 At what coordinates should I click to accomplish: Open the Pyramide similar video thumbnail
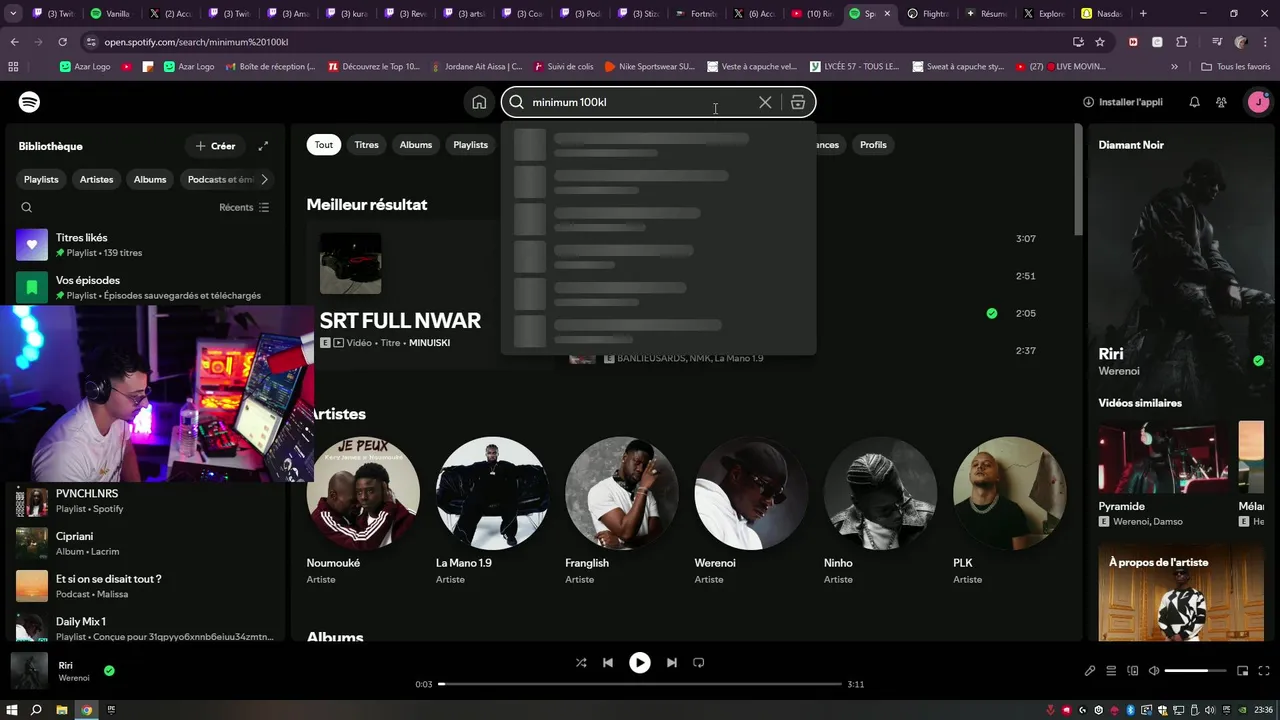[1164, 457]
